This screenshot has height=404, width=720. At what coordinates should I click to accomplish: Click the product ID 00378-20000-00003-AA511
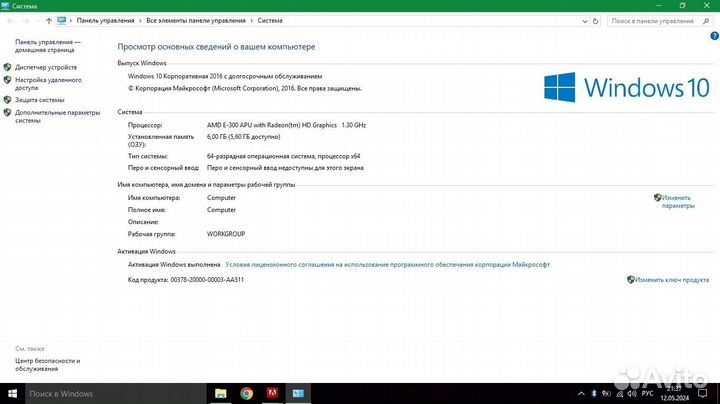click(x=207, y=280)
